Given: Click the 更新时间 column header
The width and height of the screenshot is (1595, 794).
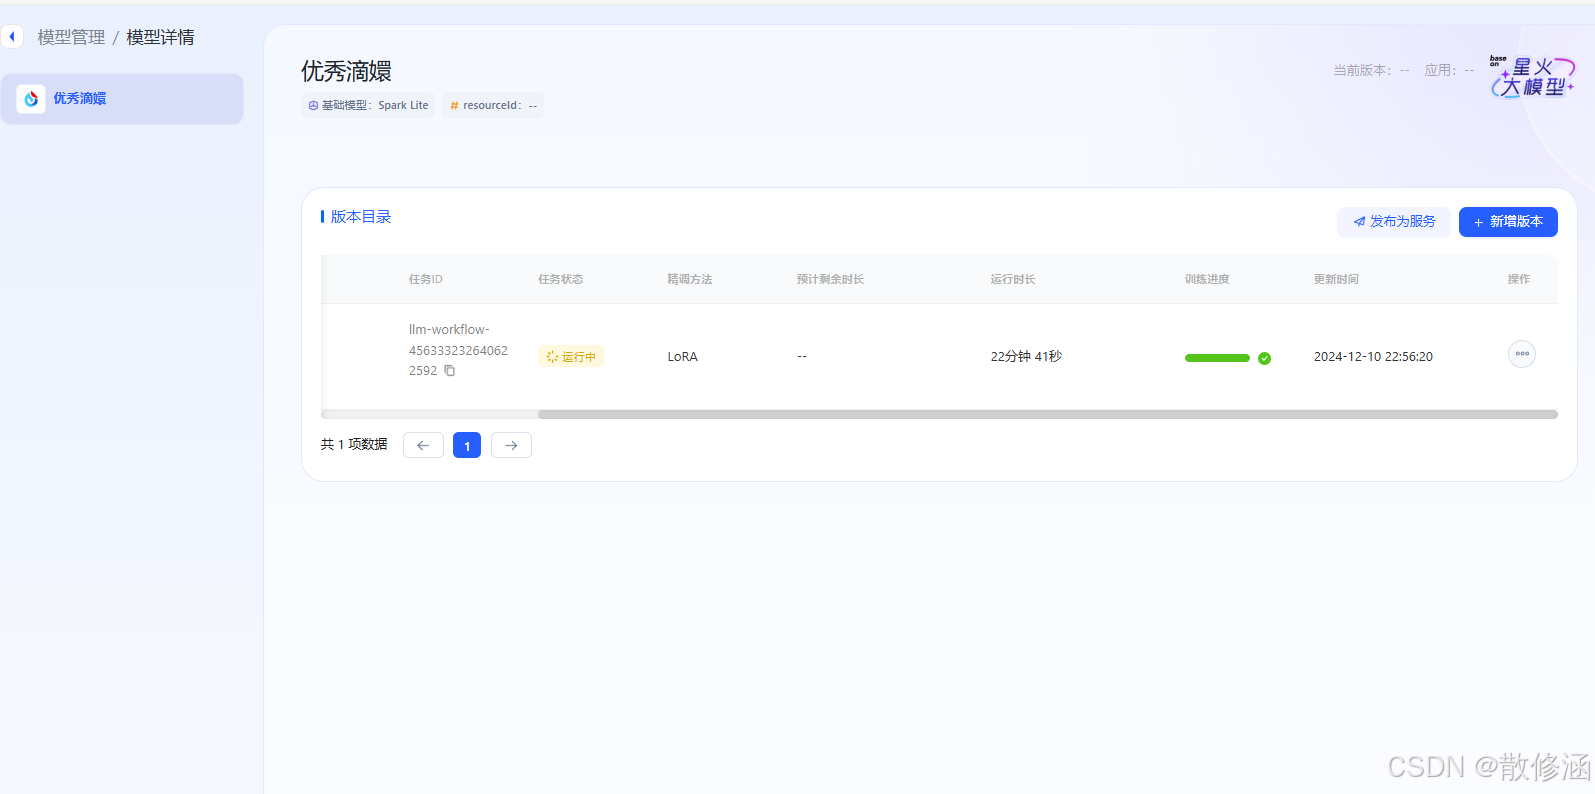Looking at the screenshot, I should [1336, 279].
